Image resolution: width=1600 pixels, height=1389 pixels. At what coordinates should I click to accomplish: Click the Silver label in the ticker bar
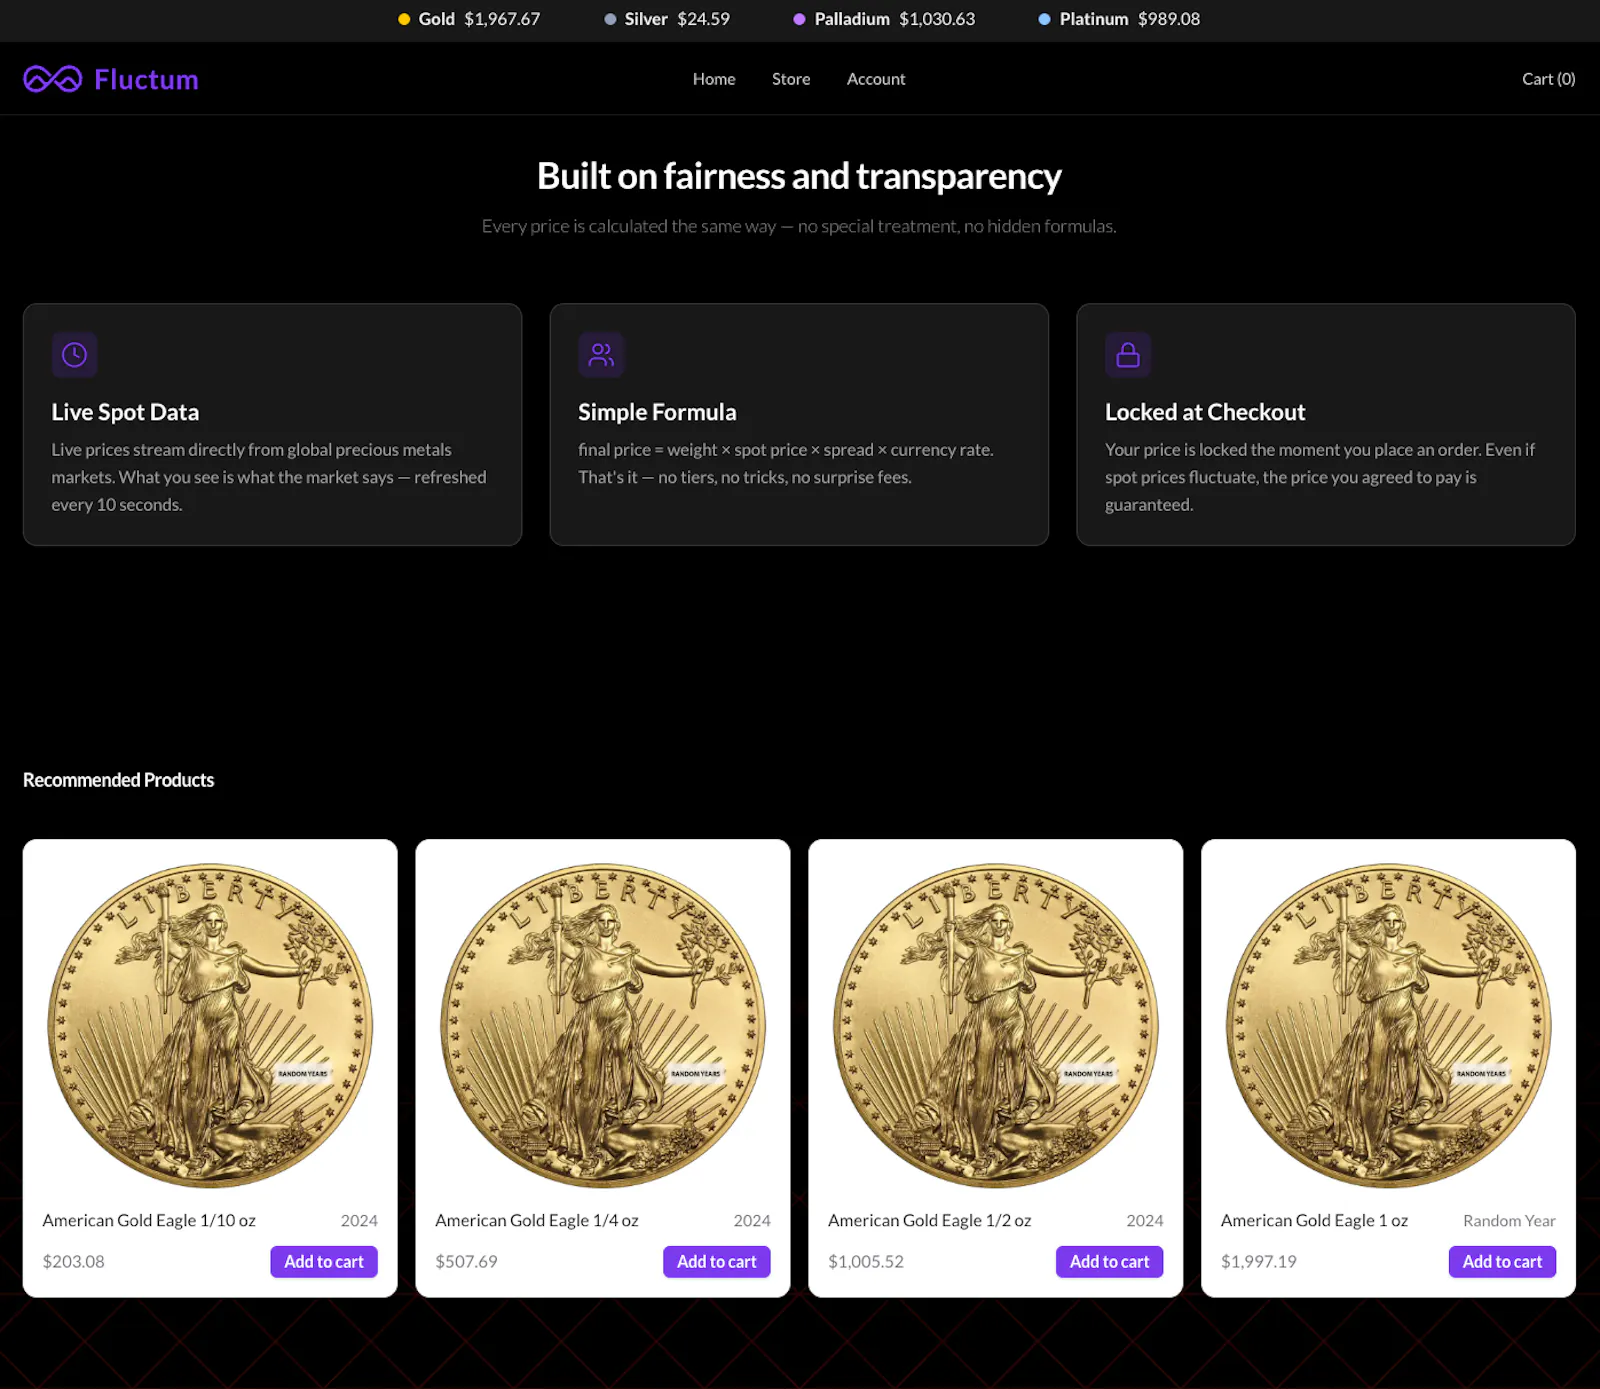pos(646,19)
